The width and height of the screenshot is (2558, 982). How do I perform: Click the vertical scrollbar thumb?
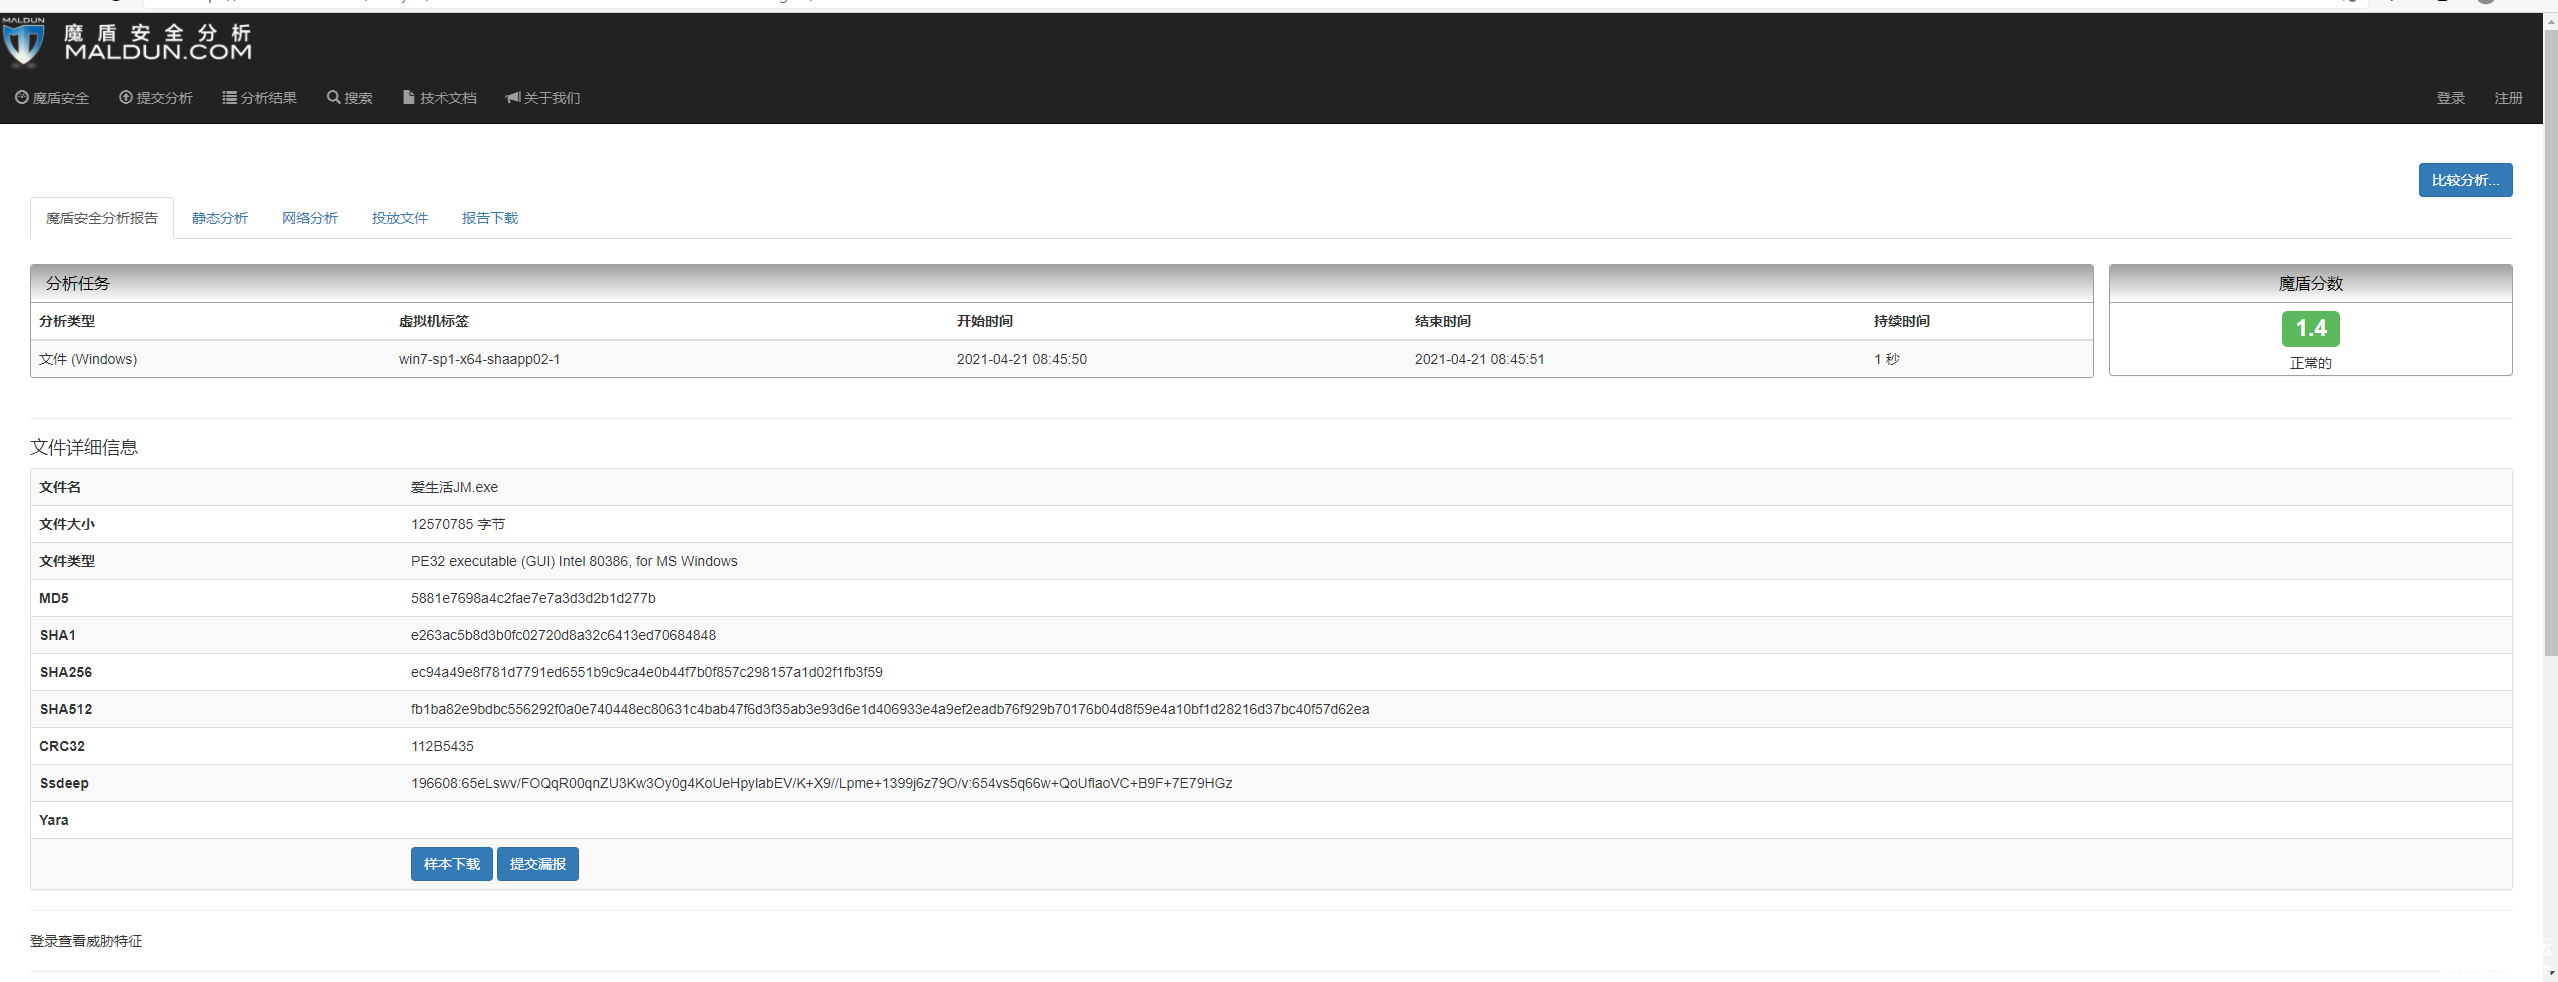pyautogui.click(x=2550, y=340)
